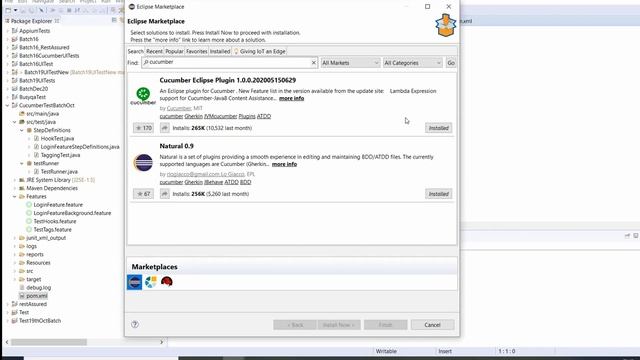
Task: Click the Cucumber plugin logo
Action: [x=143, y=96]
